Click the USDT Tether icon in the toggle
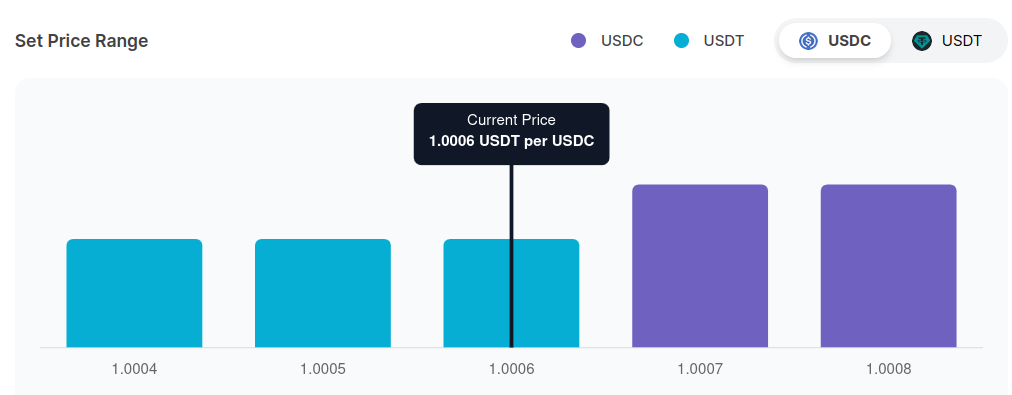 pos(922,41)
